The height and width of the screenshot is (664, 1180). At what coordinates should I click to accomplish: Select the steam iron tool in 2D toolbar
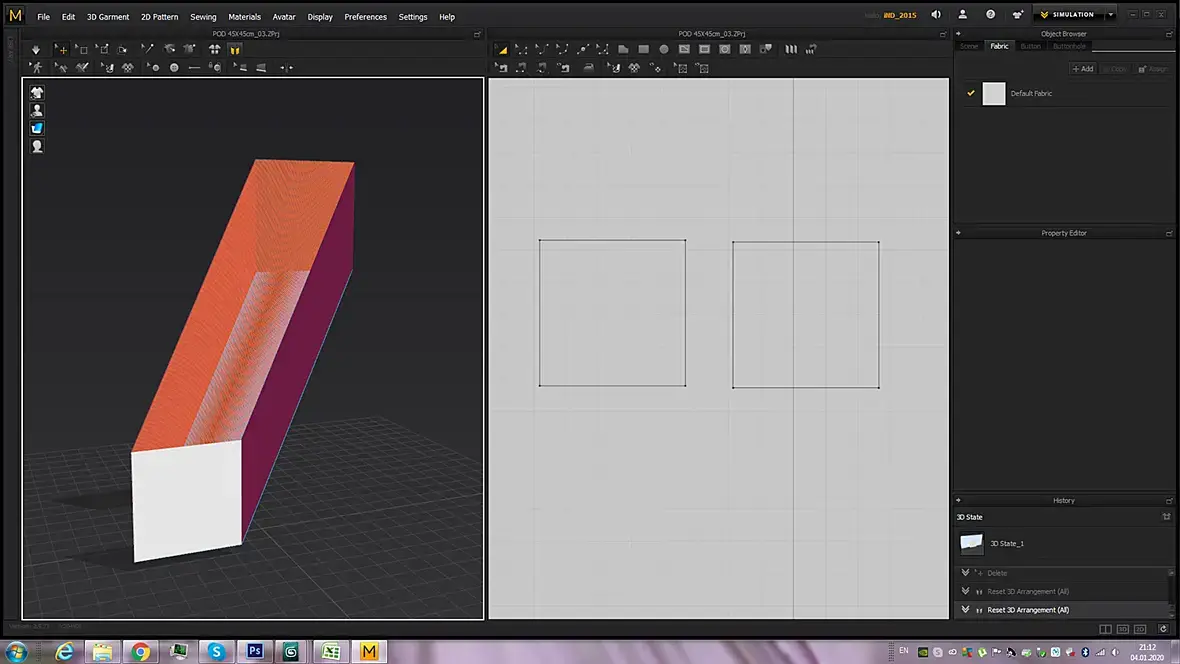(588, 68)
